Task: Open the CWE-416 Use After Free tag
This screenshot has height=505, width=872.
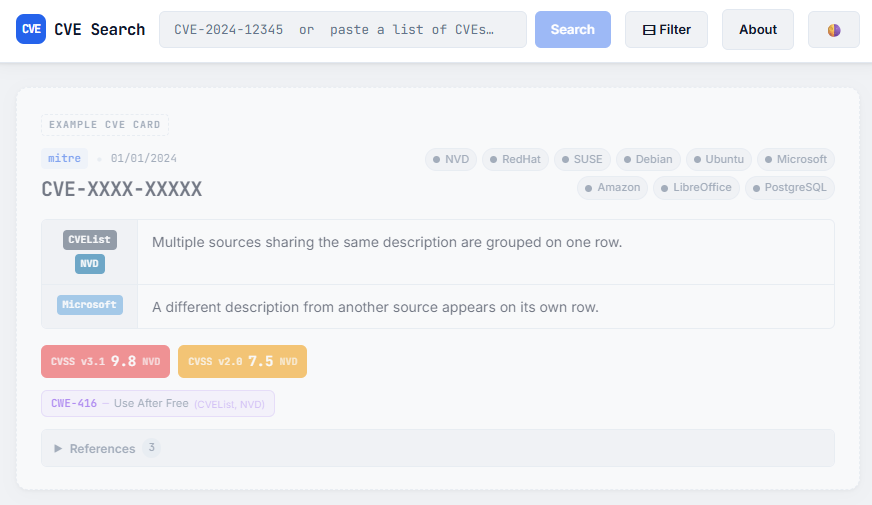Action: coord(158,404)
